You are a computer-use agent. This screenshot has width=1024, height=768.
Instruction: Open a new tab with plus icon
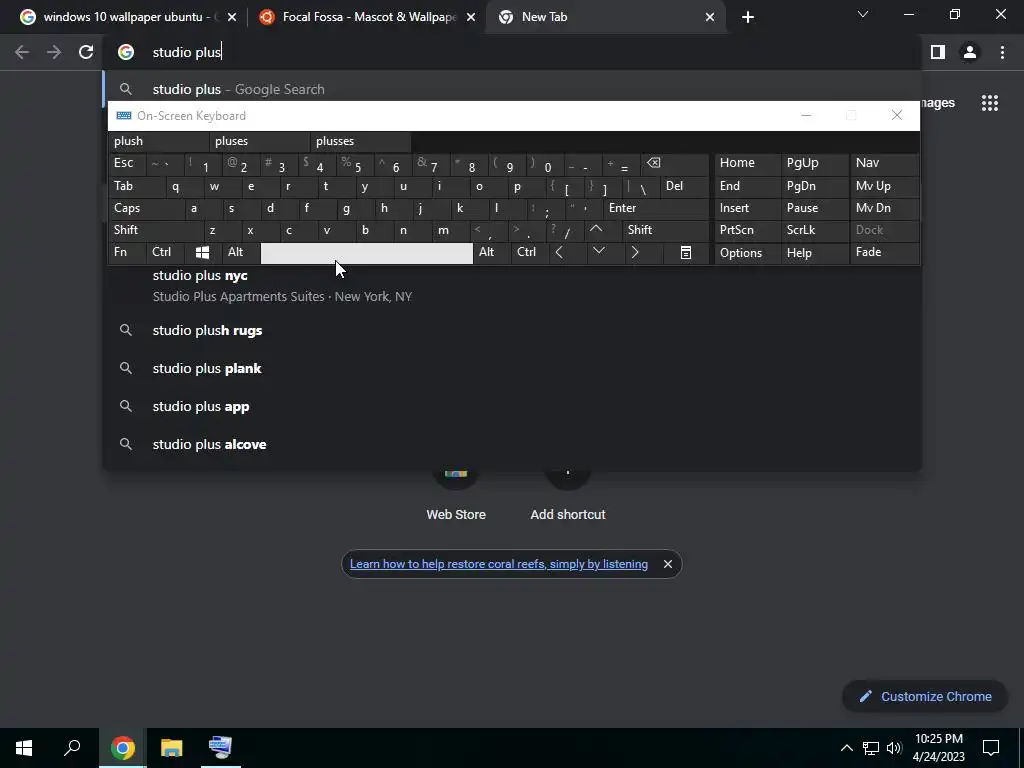tap(748, 17)
